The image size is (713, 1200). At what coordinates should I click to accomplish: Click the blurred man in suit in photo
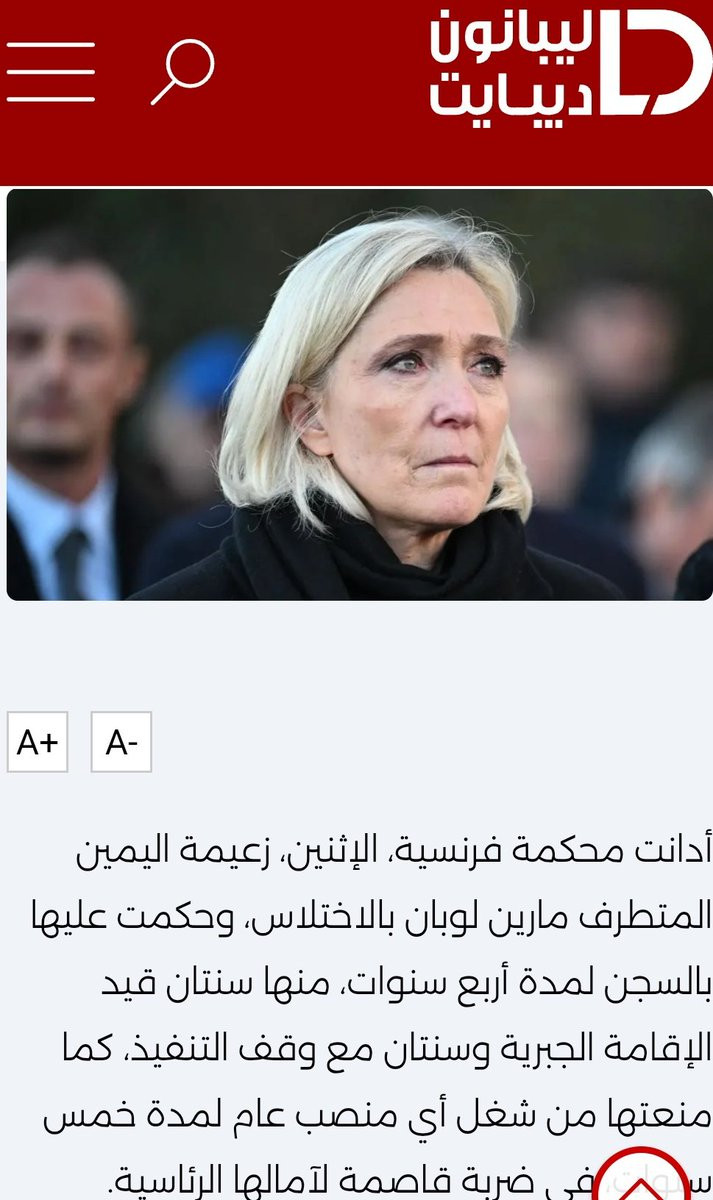[70, 420]
